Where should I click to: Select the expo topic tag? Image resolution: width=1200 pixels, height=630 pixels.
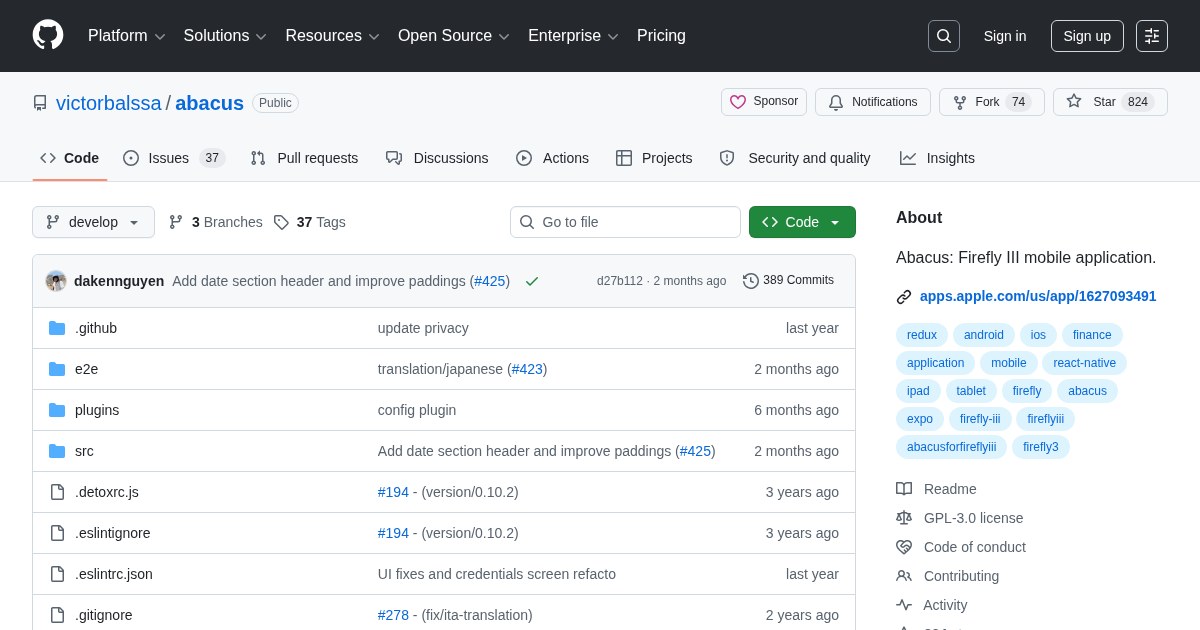(920, 419)
